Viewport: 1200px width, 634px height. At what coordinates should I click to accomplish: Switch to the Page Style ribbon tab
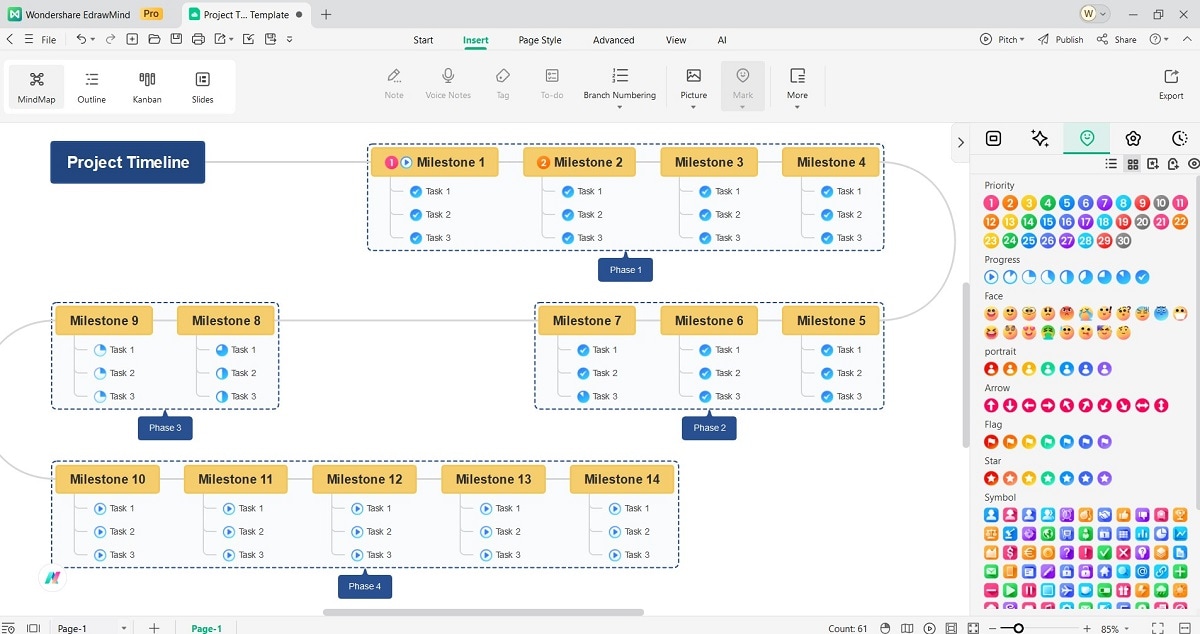539,40
